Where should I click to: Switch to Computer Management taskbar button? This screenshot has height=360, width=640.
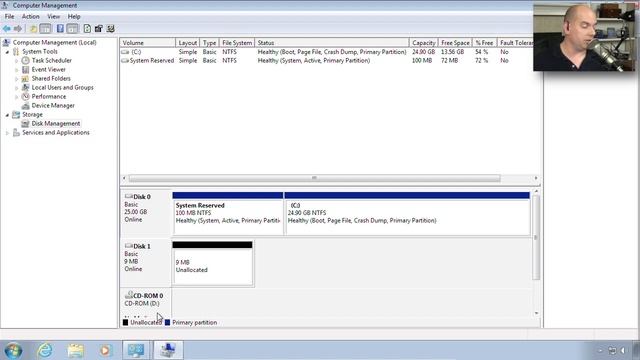tap(168, 350)
